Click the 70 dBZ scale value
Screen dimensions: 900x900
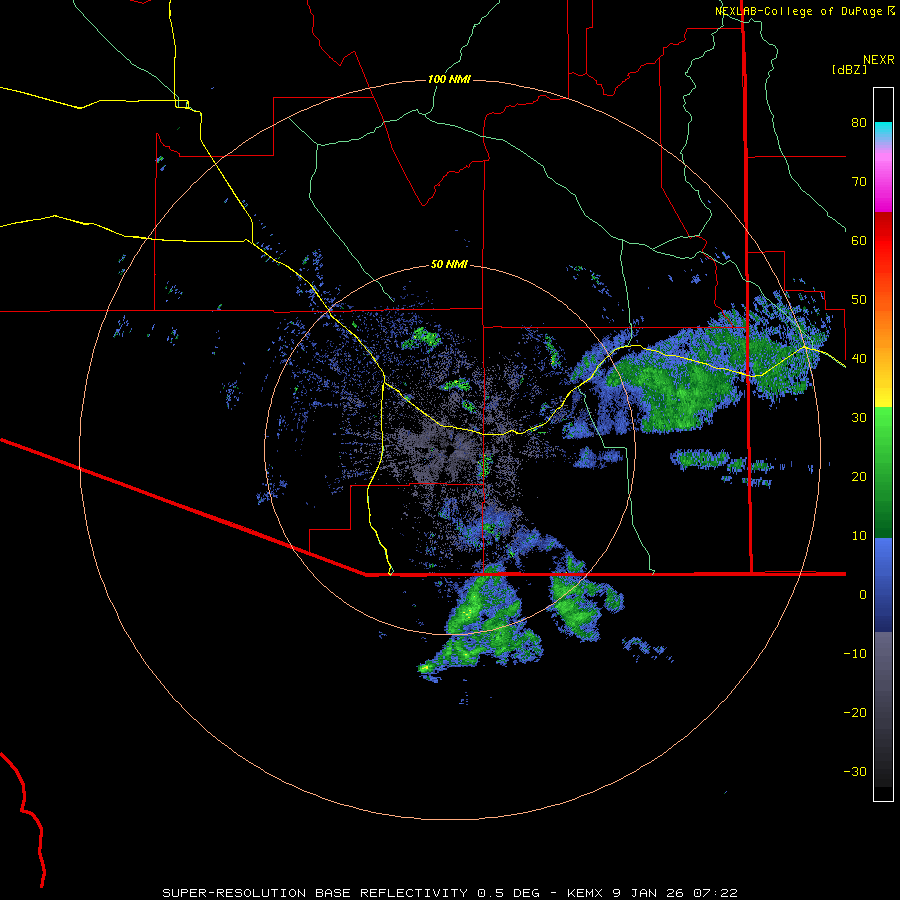[859, 181]
